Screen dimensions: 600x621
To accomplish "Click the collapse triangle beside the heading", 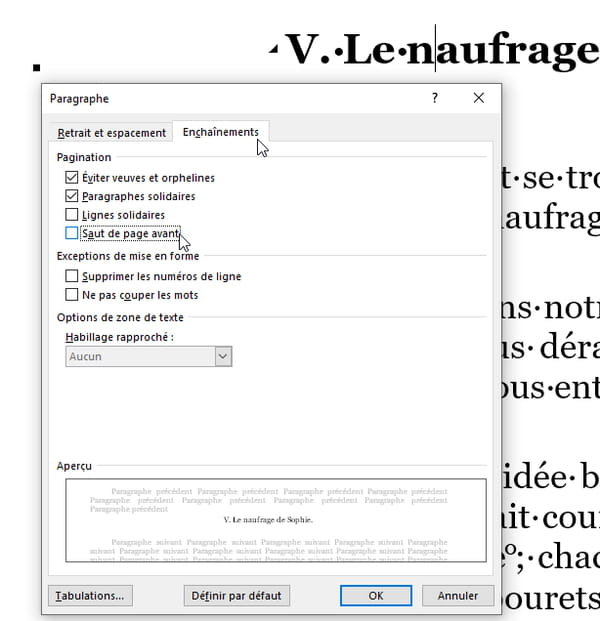I will [x=273, y=49].
